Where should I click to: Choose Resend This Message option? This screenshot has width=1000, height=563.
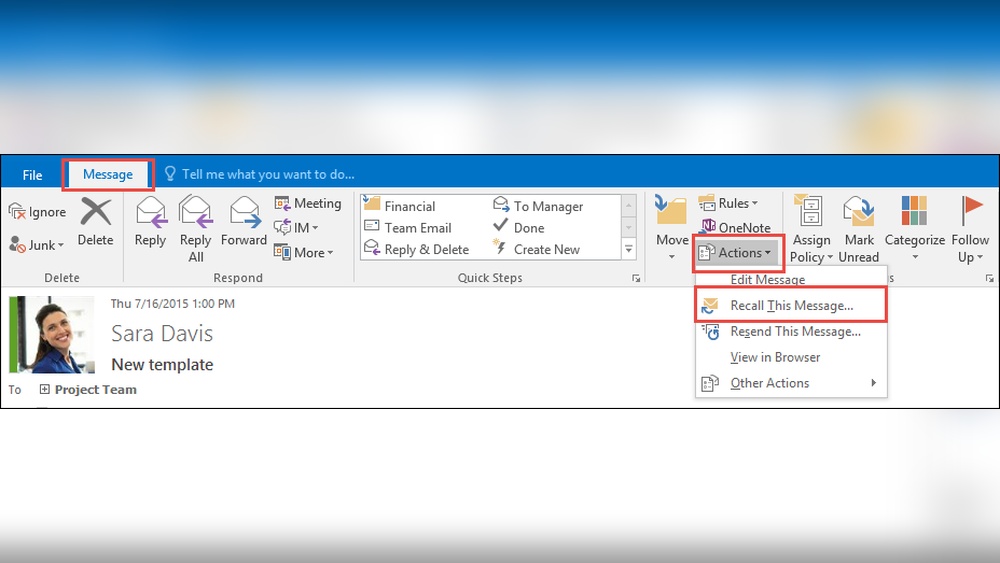[x=795, y=332]
